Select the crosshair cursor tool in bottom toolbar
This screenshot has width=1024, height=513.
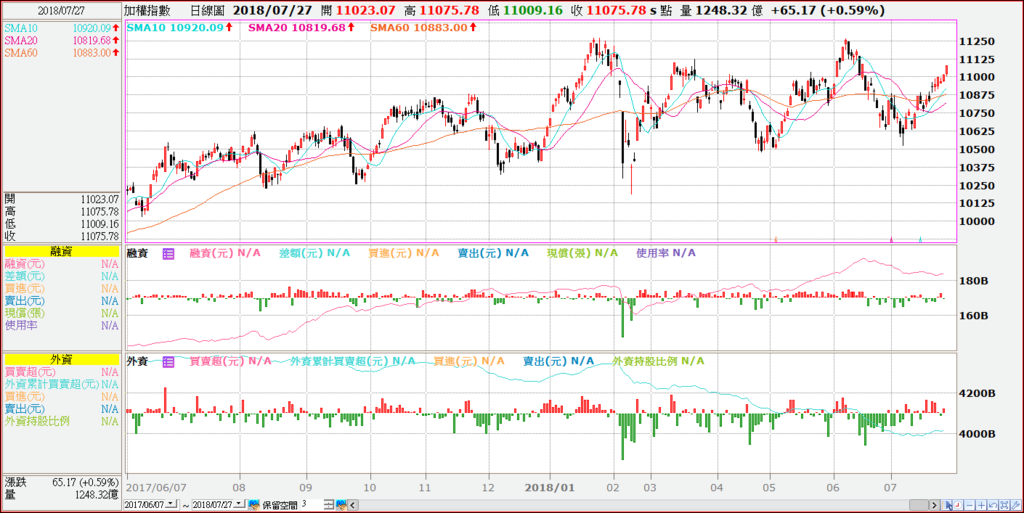(x=946, y=505)
